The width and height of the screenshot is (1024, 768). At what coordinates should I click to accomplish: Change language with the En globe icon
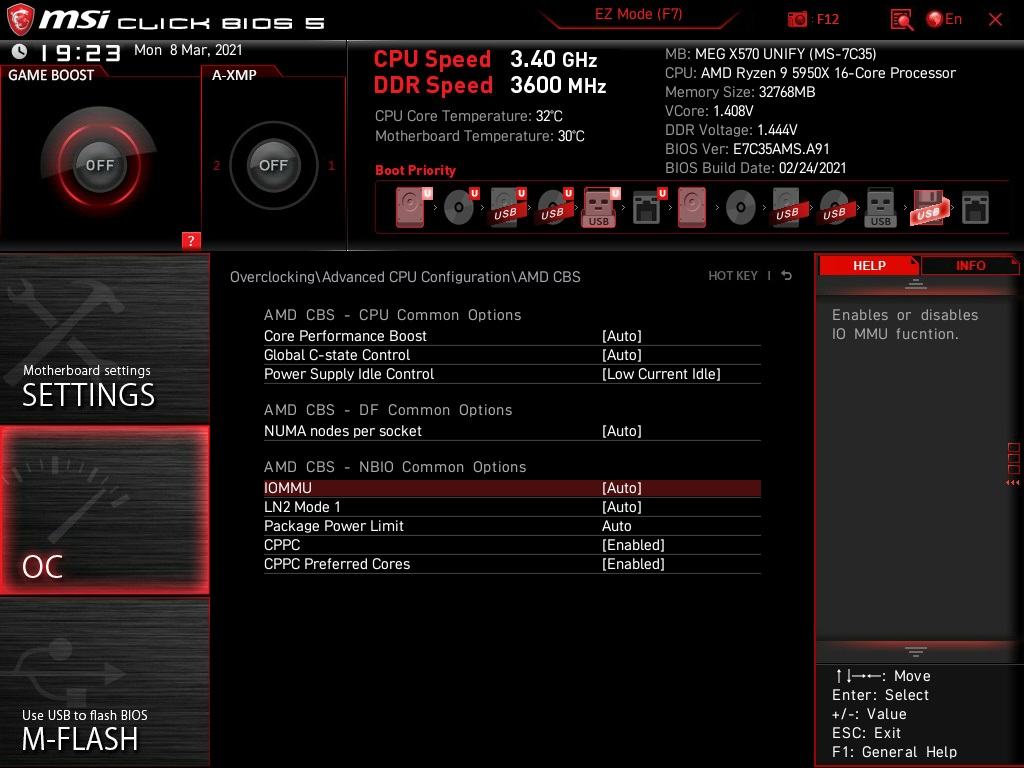(944, 19)
